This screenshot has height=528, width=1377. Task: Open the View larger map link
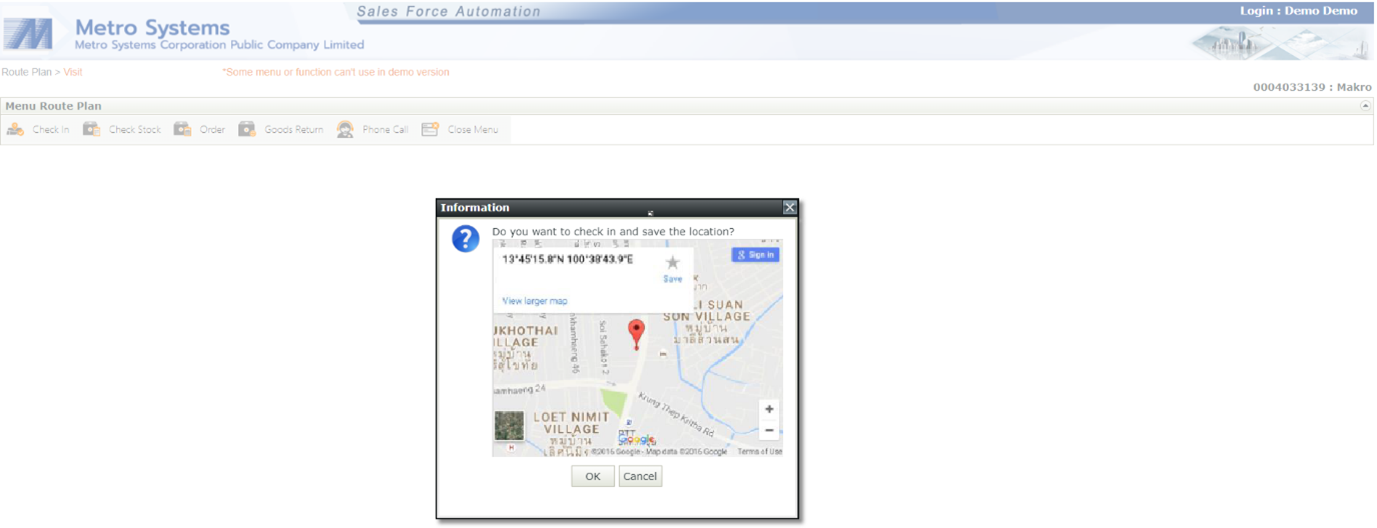535,301
